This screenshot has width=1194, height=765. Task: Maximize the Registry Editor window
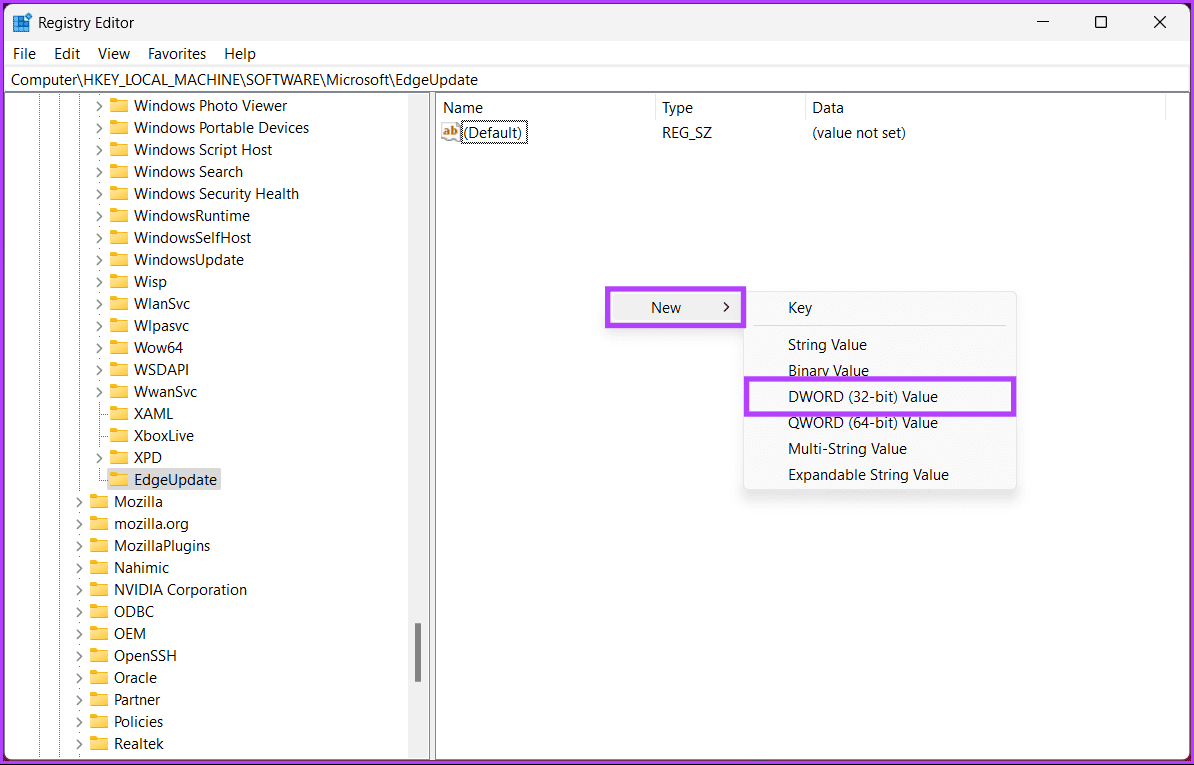point(1100,23)
